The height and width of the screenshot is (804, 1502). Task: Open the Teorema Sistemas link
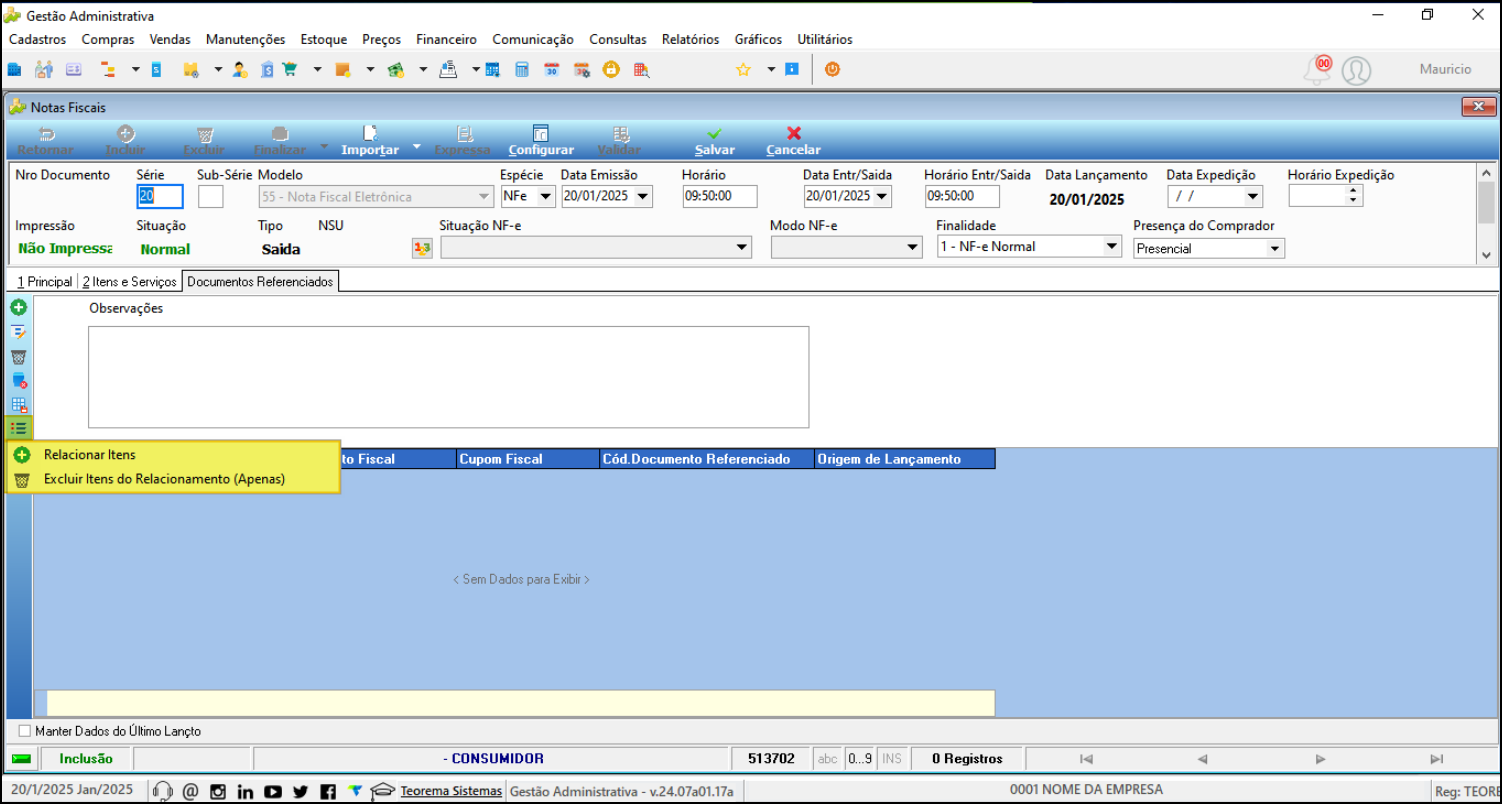pyautogui.click(x=451, y=791)
